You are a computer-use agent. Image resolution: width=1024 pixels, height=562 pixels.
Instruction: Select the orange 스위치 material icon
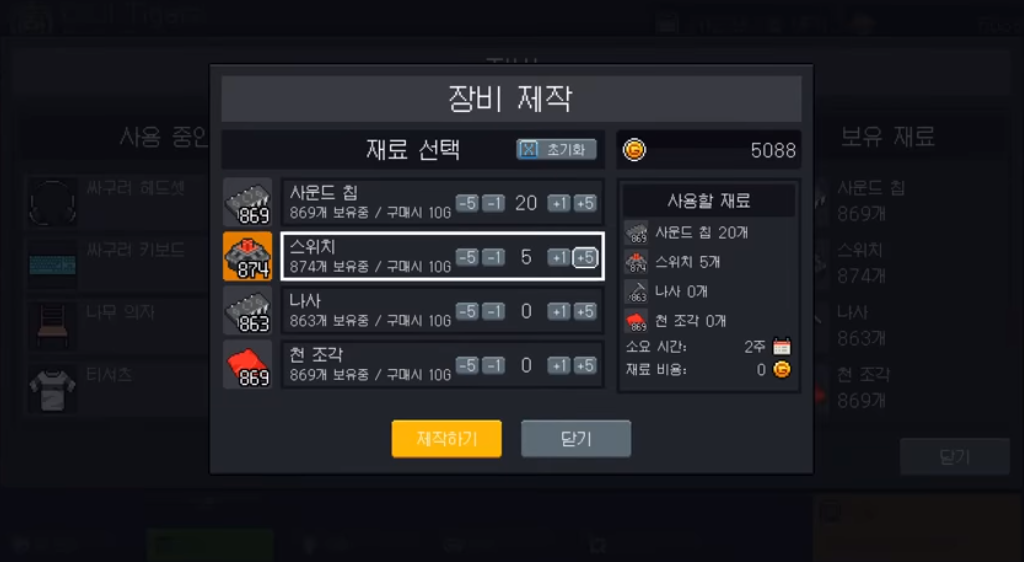248,257
